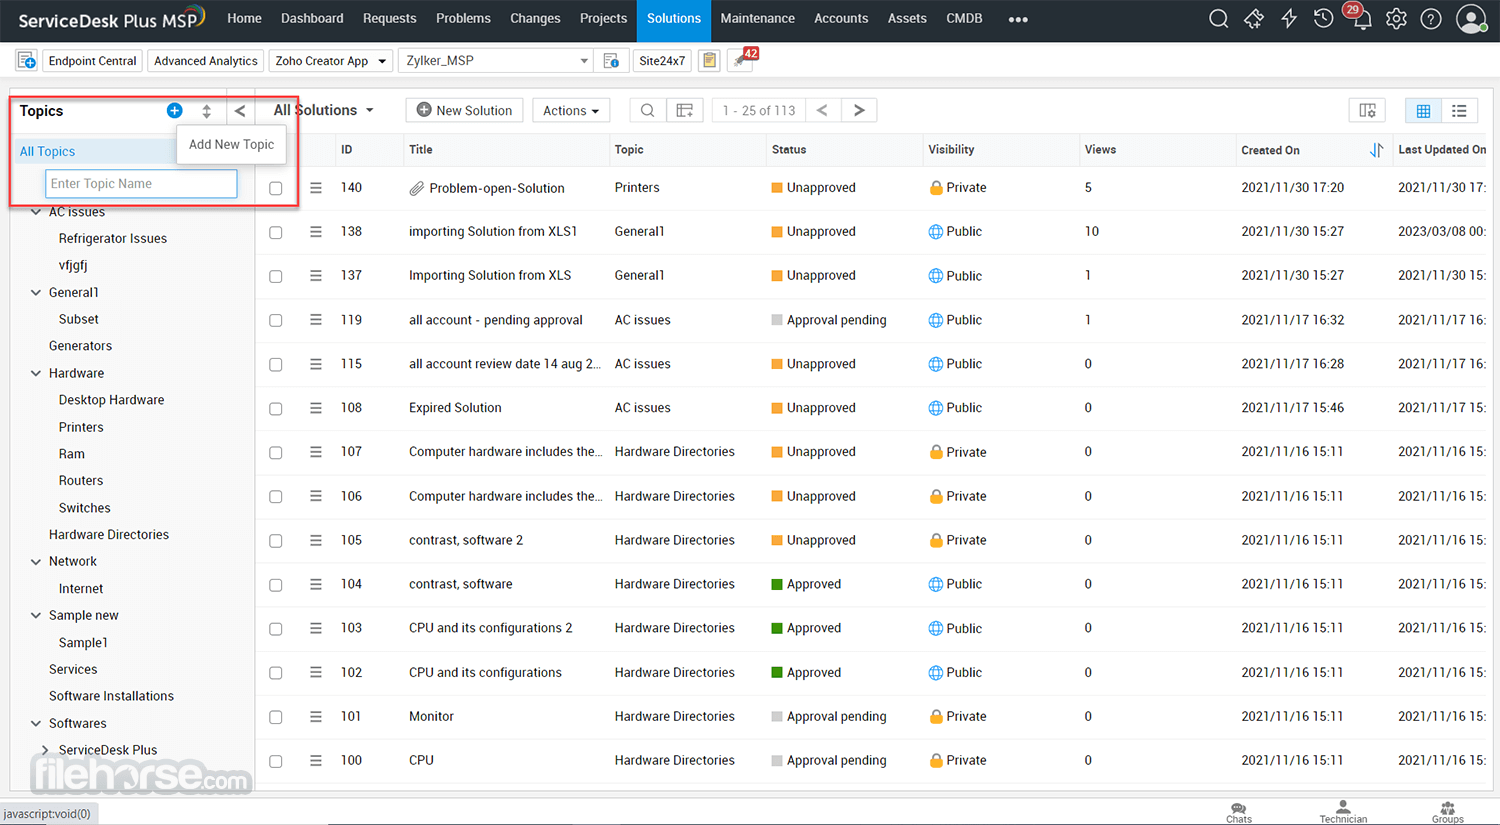Open the help question mark icon

[1431, 19]
